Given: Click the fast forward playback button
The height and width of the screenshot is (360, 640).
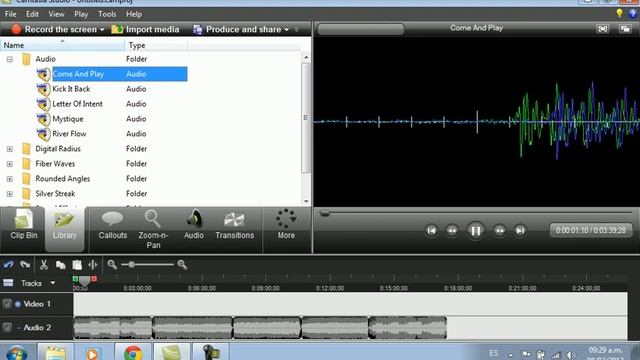Looking at the screenshot, I should 499,231.
